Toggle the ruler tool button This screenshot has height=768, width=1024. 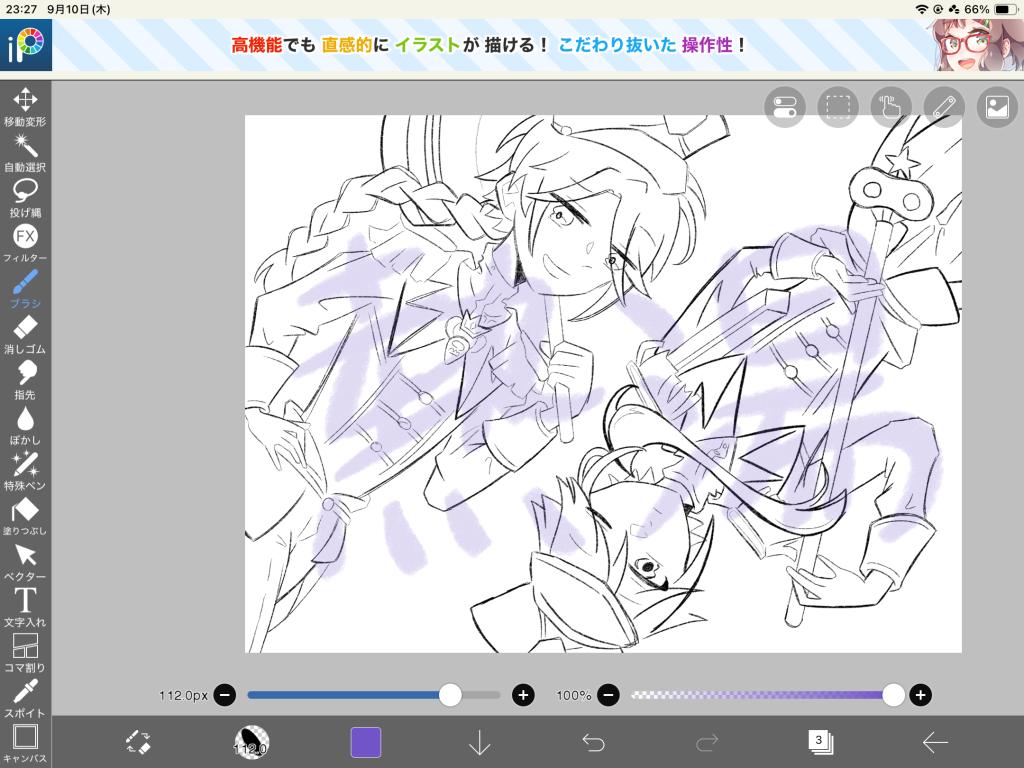[x=944, y=107]
